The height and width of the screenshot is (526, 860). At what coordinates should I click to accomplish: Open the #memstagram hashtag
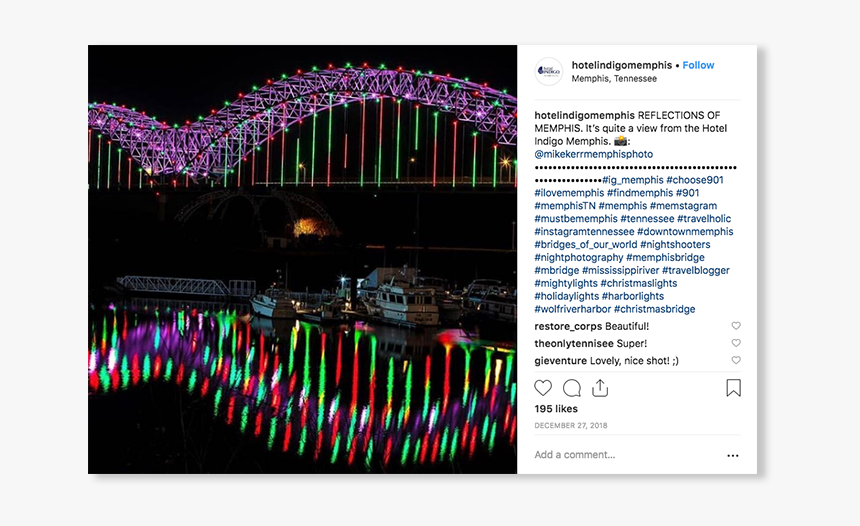[x=683, y=206]
